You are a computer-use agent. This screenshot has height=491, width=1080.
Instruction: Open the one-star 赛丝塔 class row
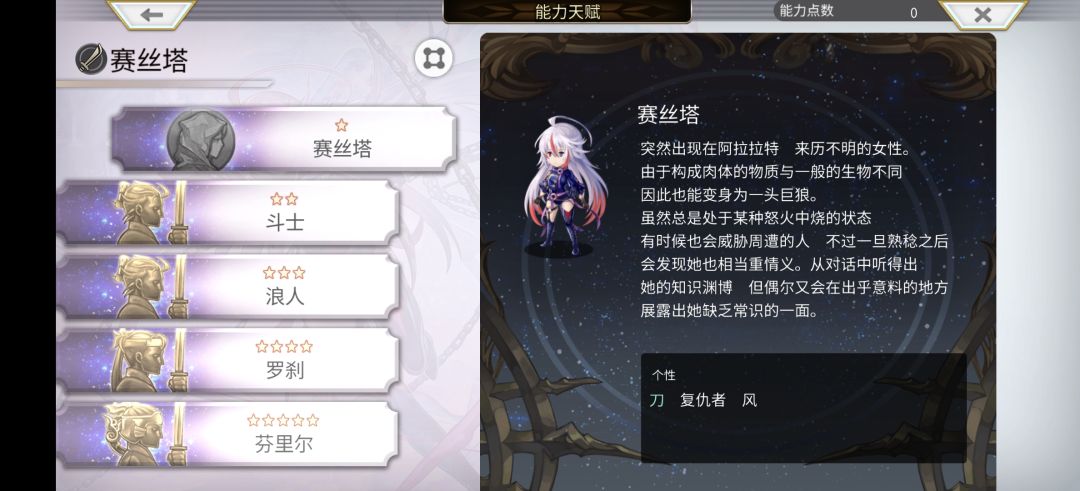tap(284, 139)
